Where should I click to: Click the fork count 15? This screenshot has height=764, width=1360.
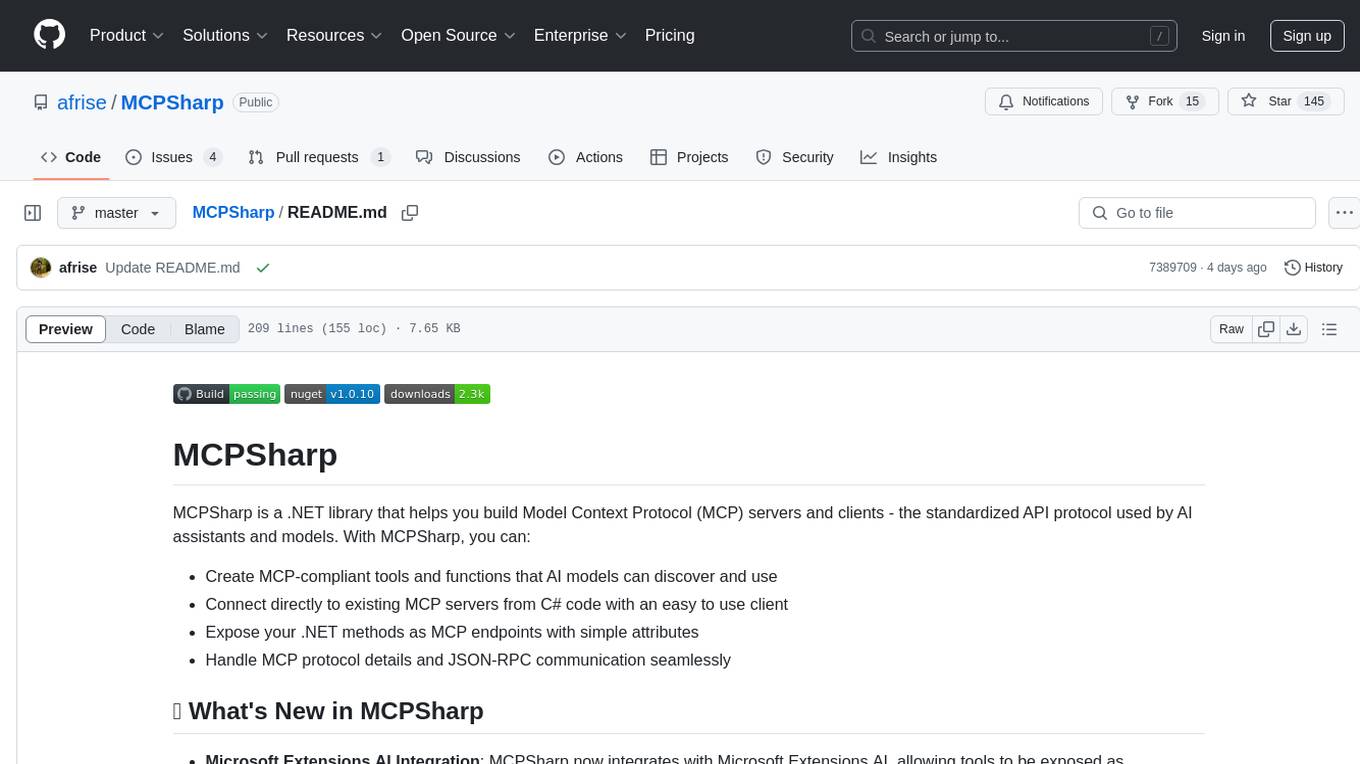[x=1192, y=102]
